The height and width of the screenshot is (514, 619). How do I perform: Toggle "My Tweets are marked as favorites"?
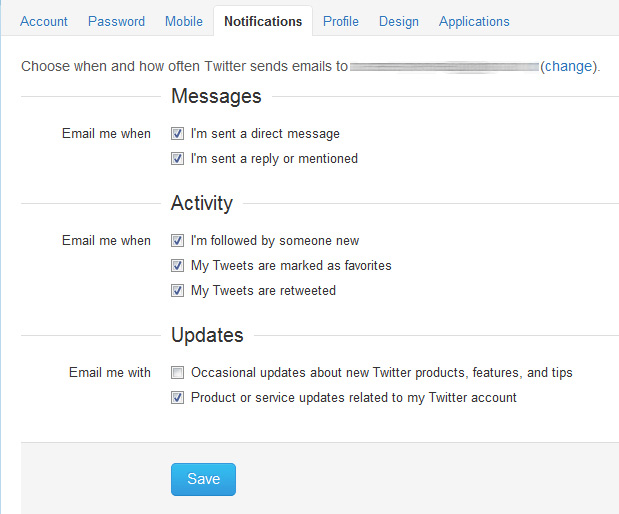point(177,265)
